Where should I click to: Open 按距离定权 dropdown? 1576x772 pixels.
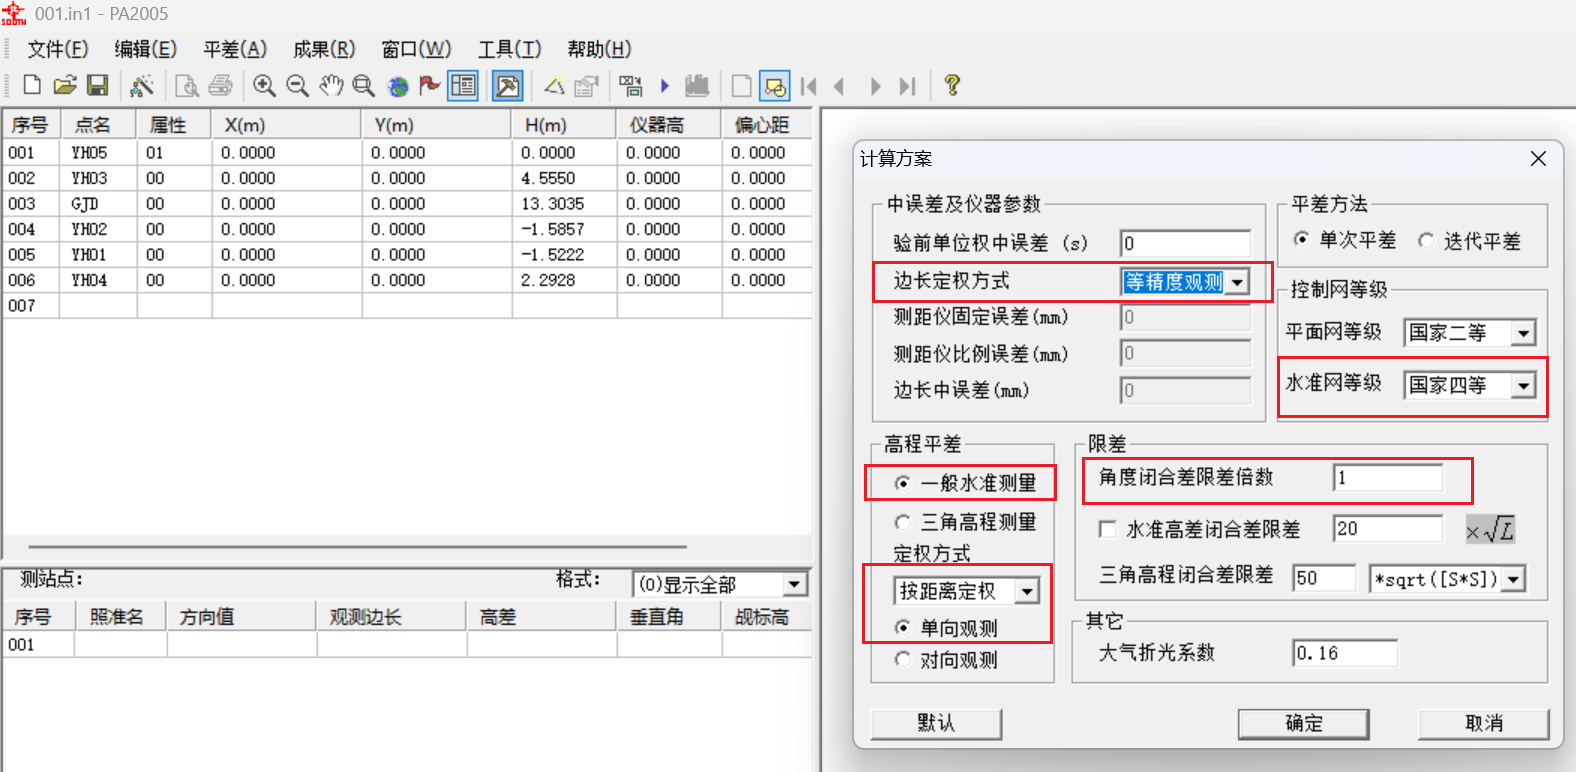pos(1027,592)
